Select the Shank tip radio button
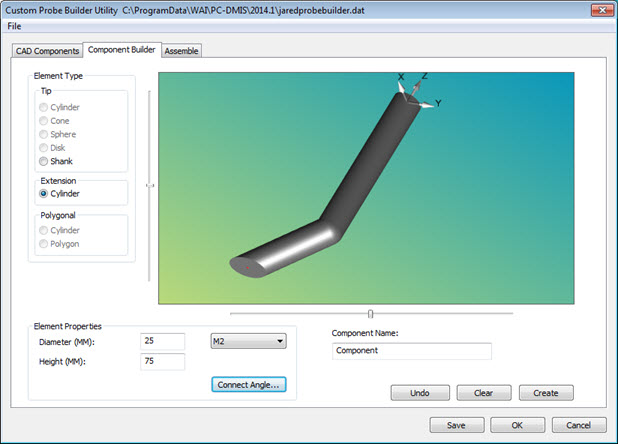618x444 pixels. click(43, 161)
